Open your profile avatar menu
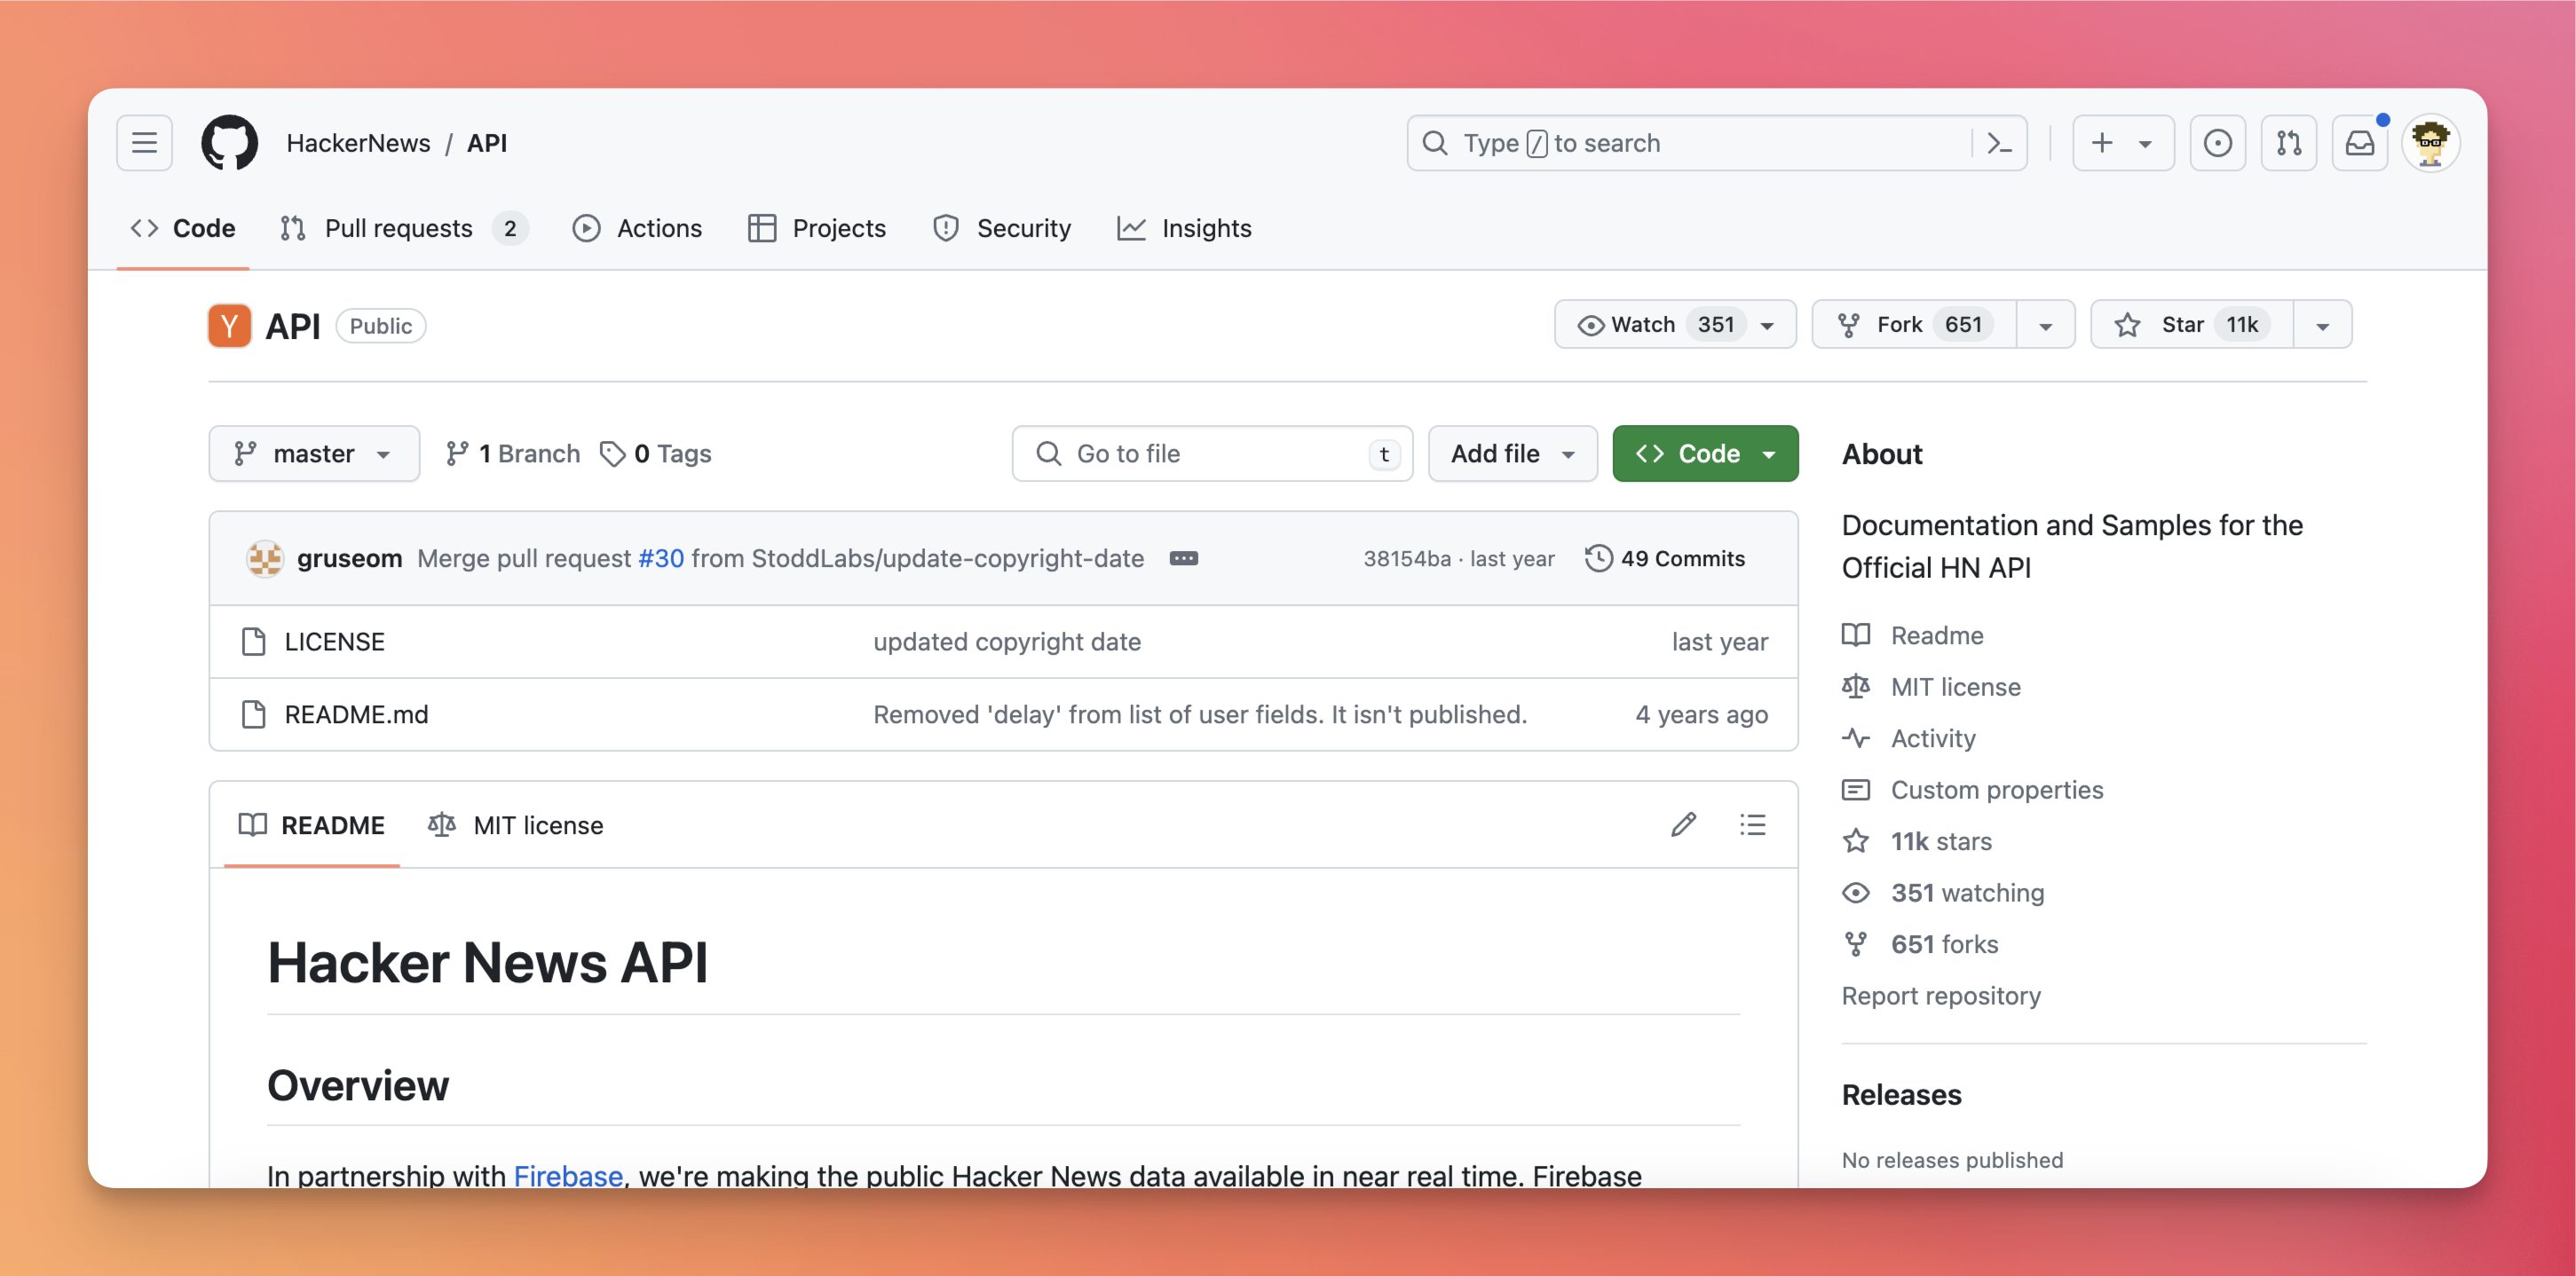Image resolution: width=2576 pixels, height=1276 pixels. click(2432, 142)
